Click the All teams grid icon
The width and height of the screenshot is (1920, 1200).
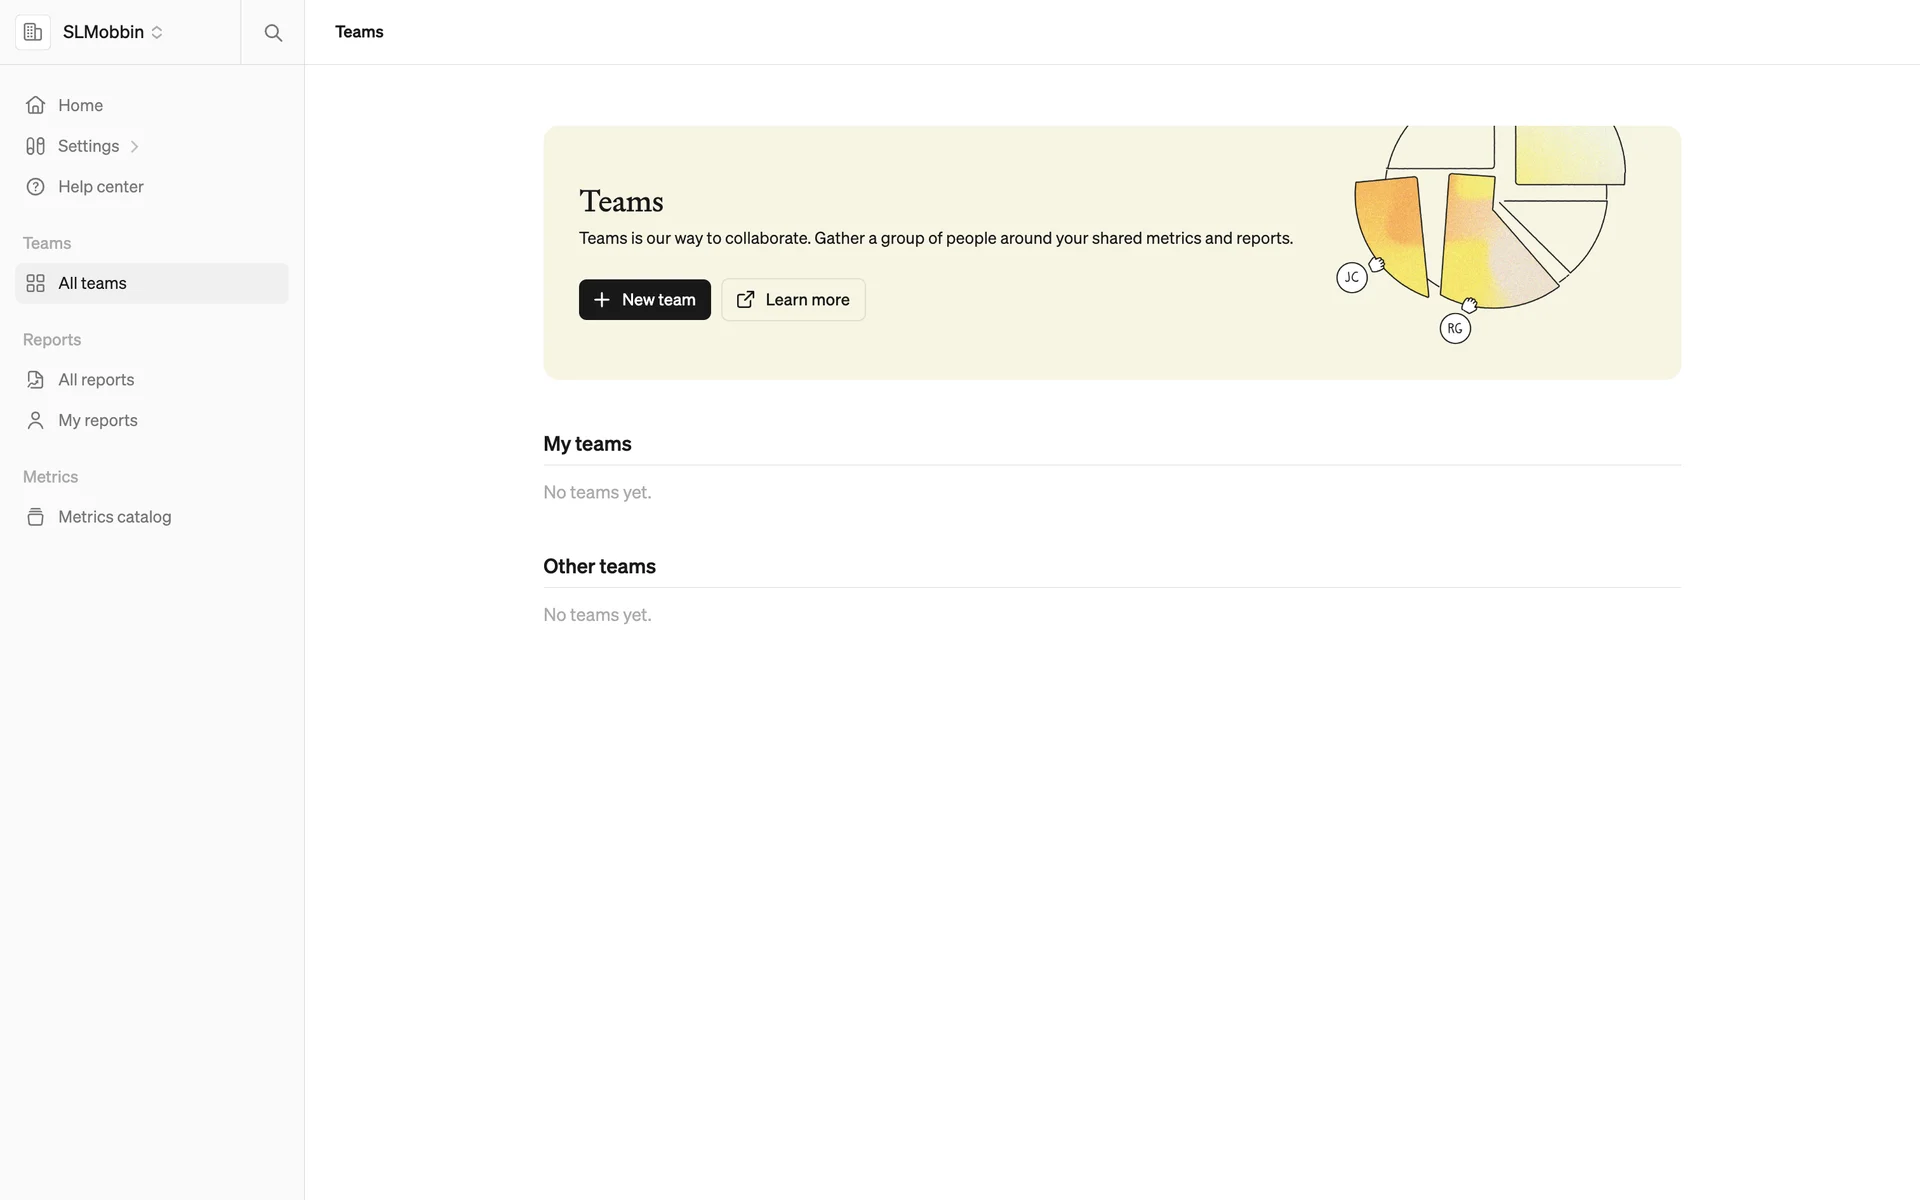tap(36, 284)
